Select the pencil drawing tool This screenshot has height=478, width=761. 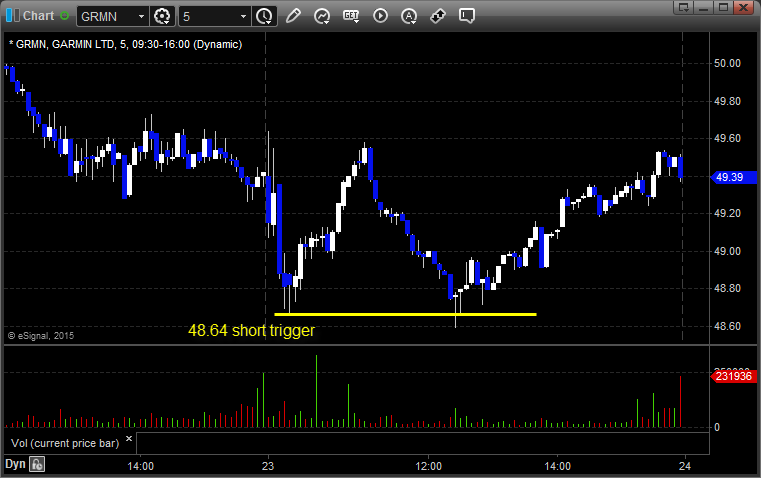click(x=293, y=16)
